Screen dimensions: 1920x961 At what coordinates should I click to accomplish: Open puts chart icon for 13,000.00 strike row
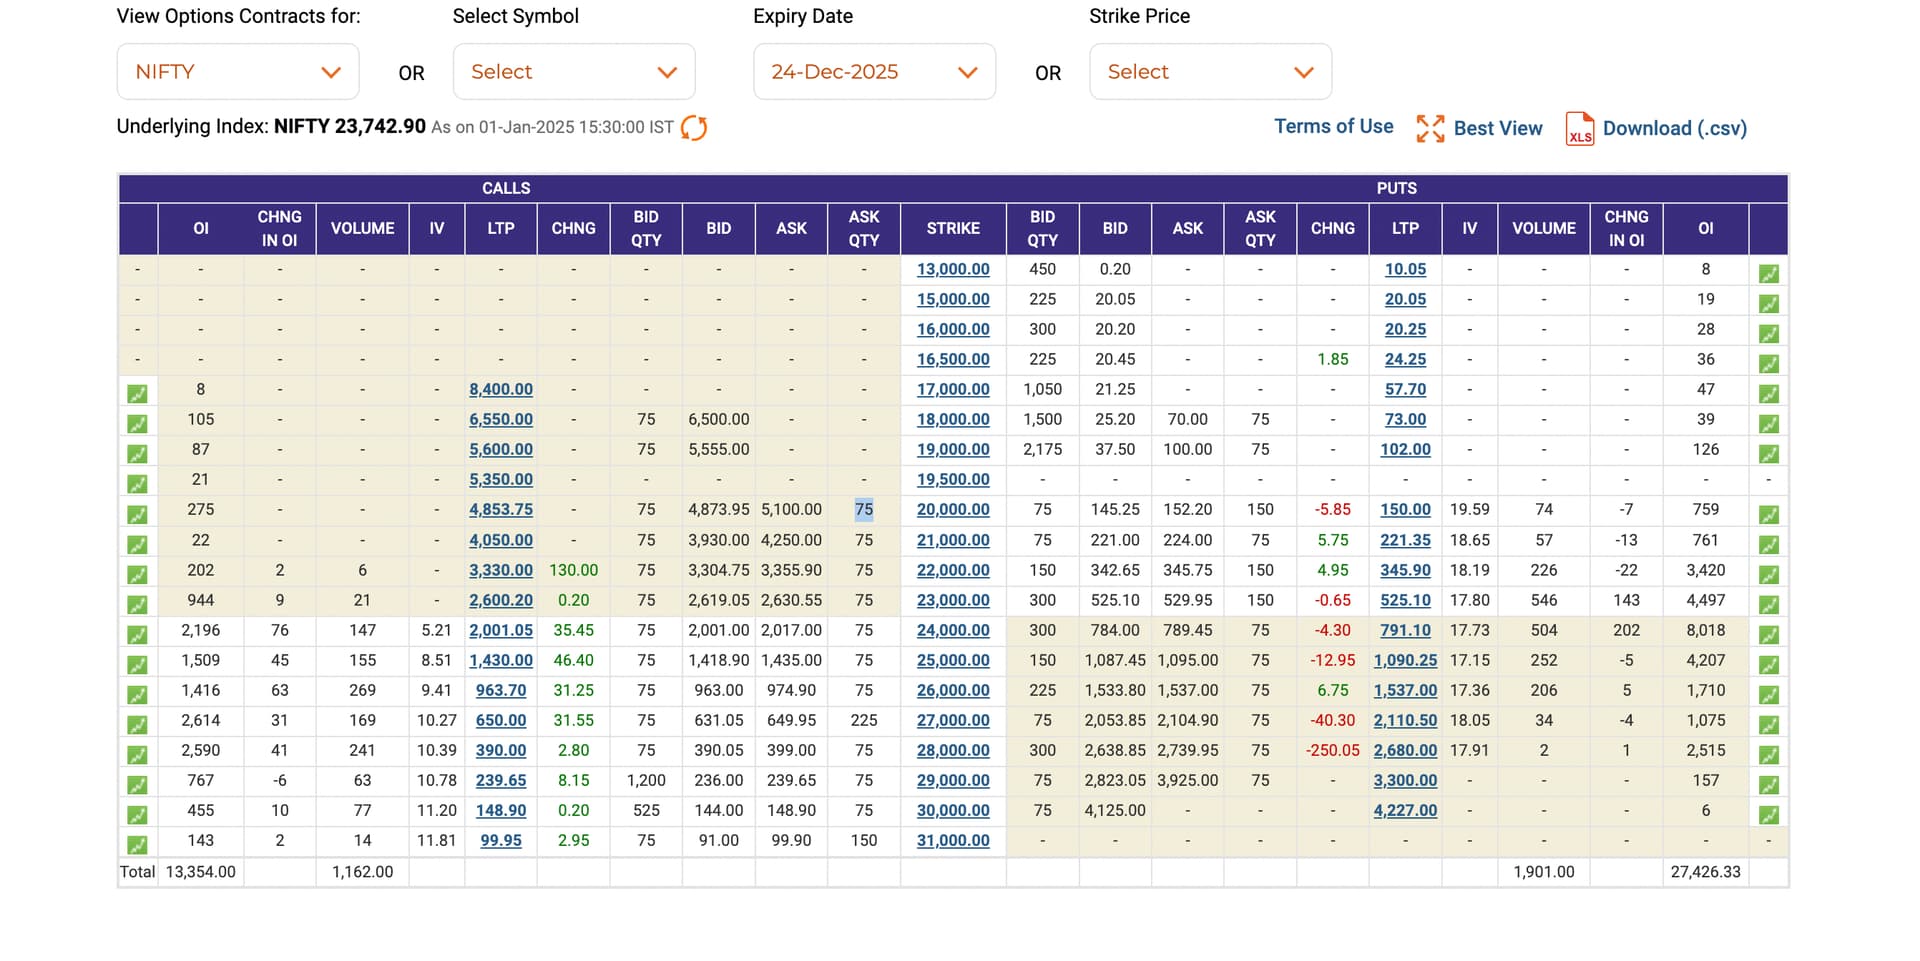pyautogui.click(x=1768, y=274)
